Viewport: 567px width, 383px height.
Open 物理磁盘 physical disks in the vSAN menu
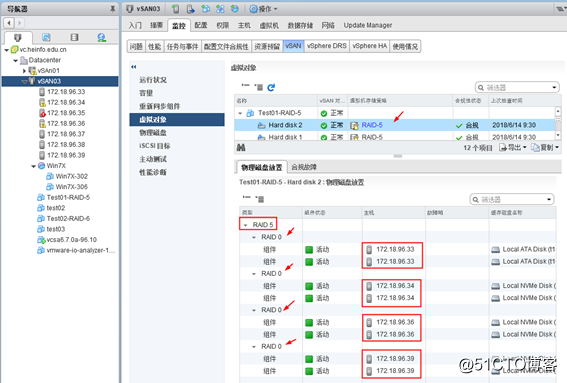[x=153, y=133]
